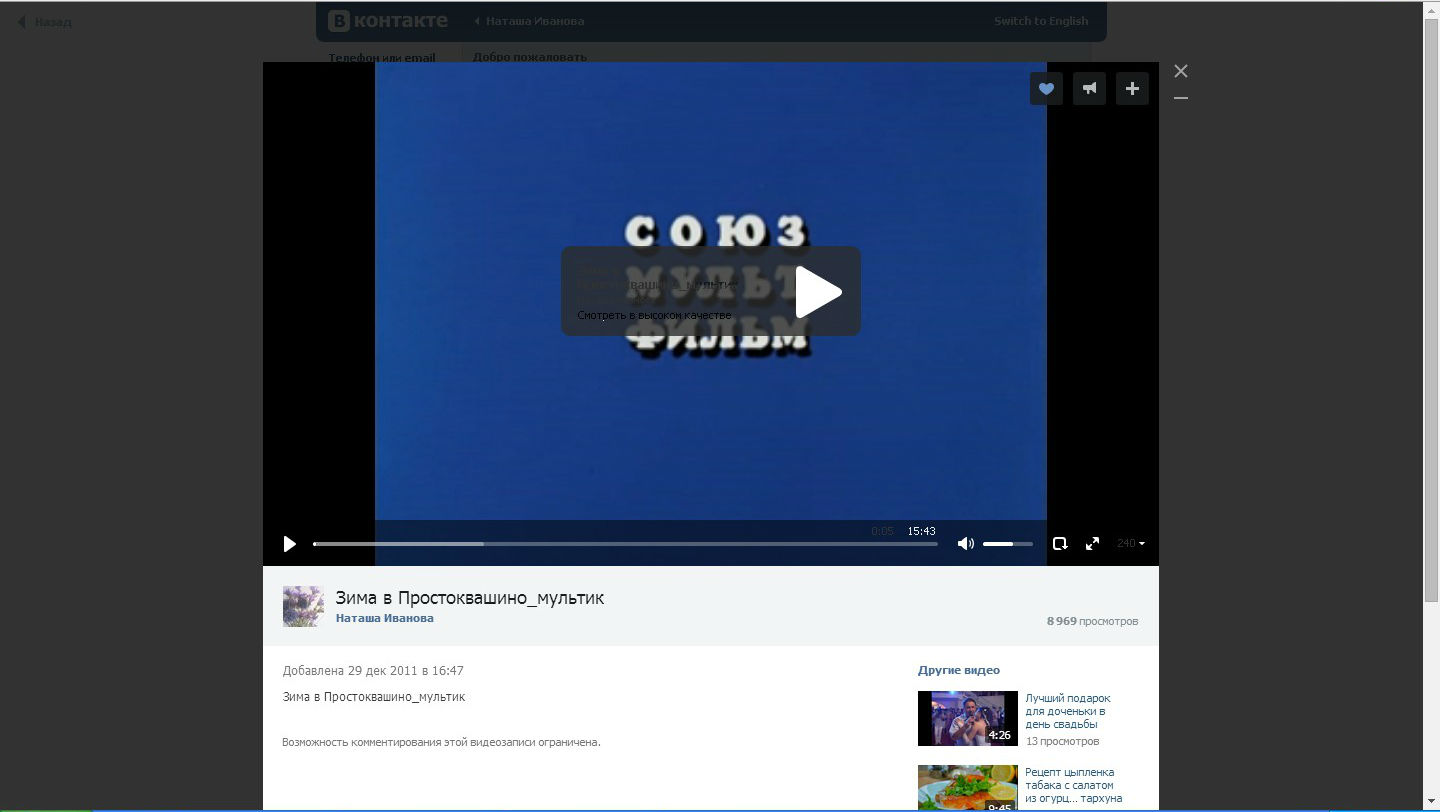1440x812 pixels.
Task: Close the video popup with X
Action: (1181, 71)
